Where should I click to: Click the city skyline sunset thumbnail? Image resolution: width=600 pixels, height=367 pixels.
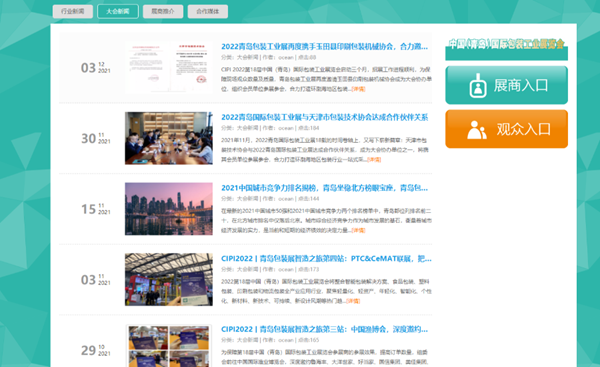169,209
